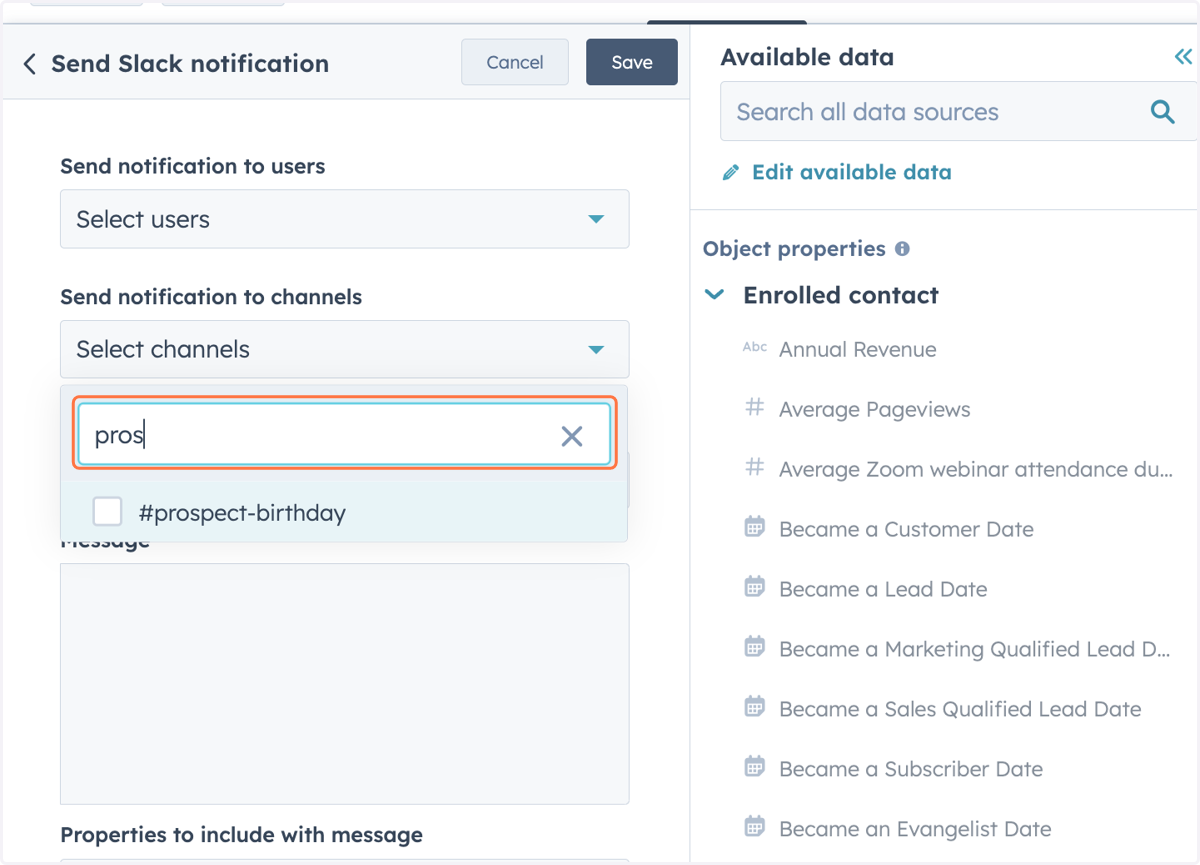Screen dimensions: 1200x865
Task: Open the Edit available data link
Action: pyautogui.click(x=851, y=172)
